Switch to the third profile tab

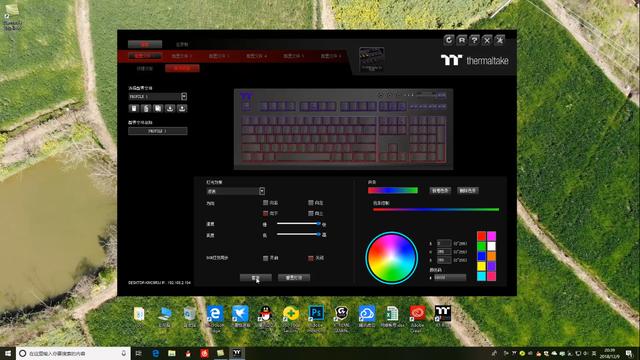(219, 56)
